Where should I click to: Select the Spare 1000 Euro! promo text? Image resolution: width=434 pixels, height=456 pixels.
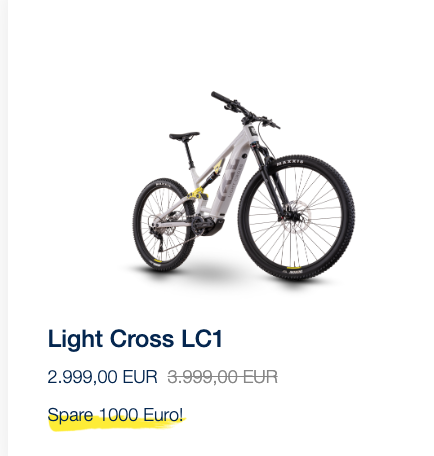[x=116, y=415]
